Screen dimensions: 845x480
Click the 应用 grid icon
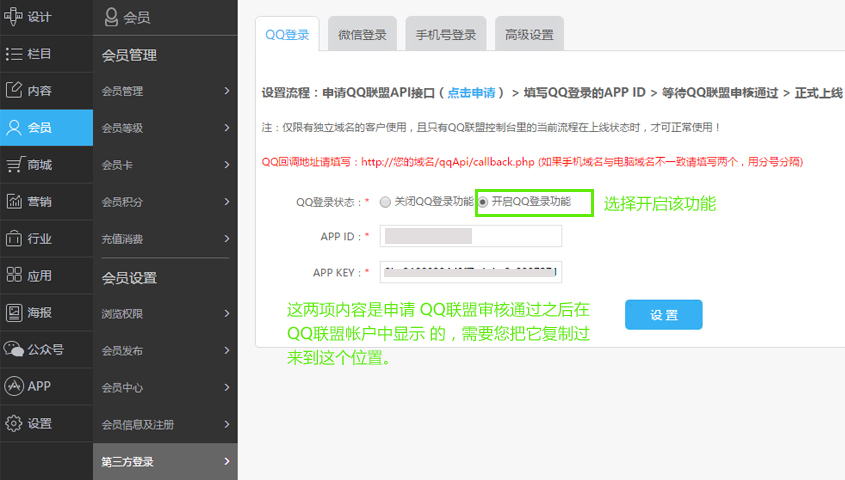point(14,275)
